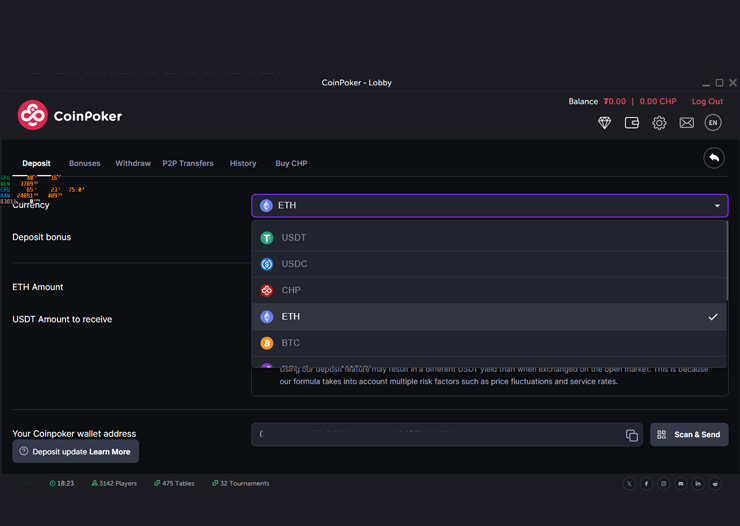Viewport: 740px width, 526px height.
Task: Select USDT from currency list
Action: (x=489, y=238)
